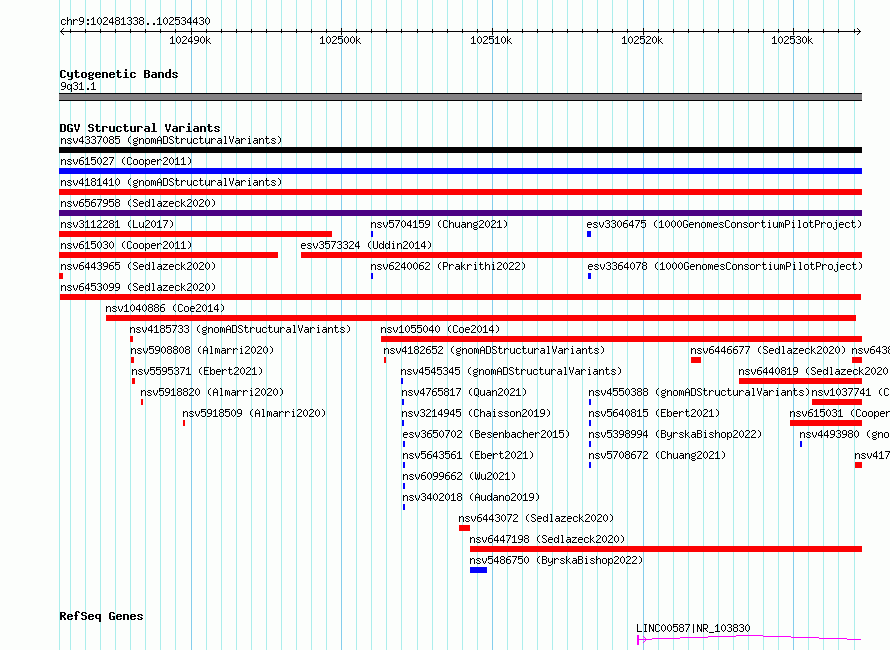Click nsv5704159 (Chuang2021) label

coord(439,224)
